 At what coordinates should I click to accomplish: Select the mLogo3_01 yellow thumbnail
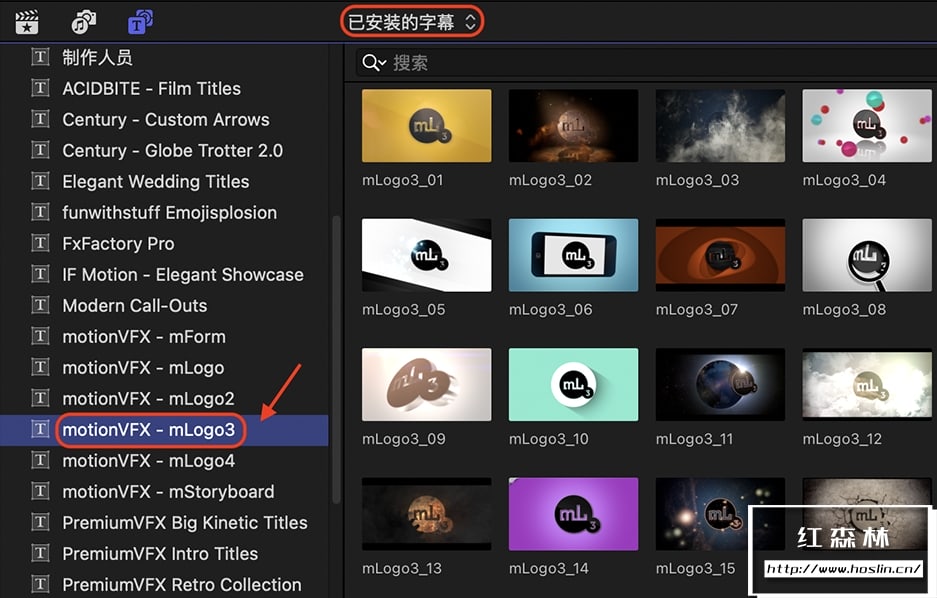point(427,125)
